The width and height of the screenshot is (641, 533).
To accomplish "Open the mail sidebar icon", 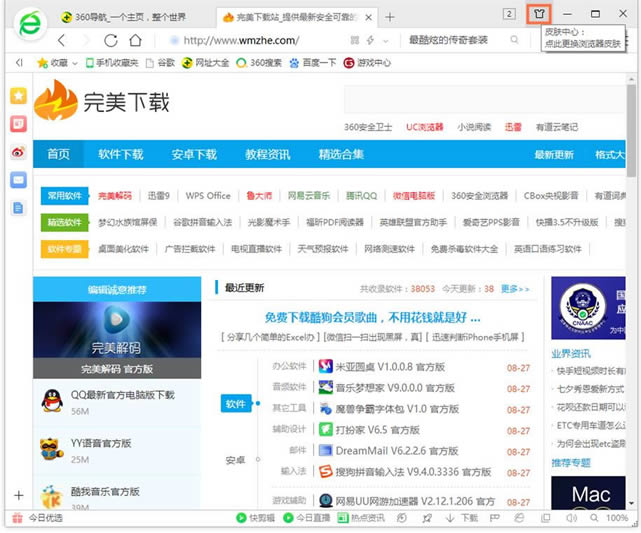I will 18,180.
